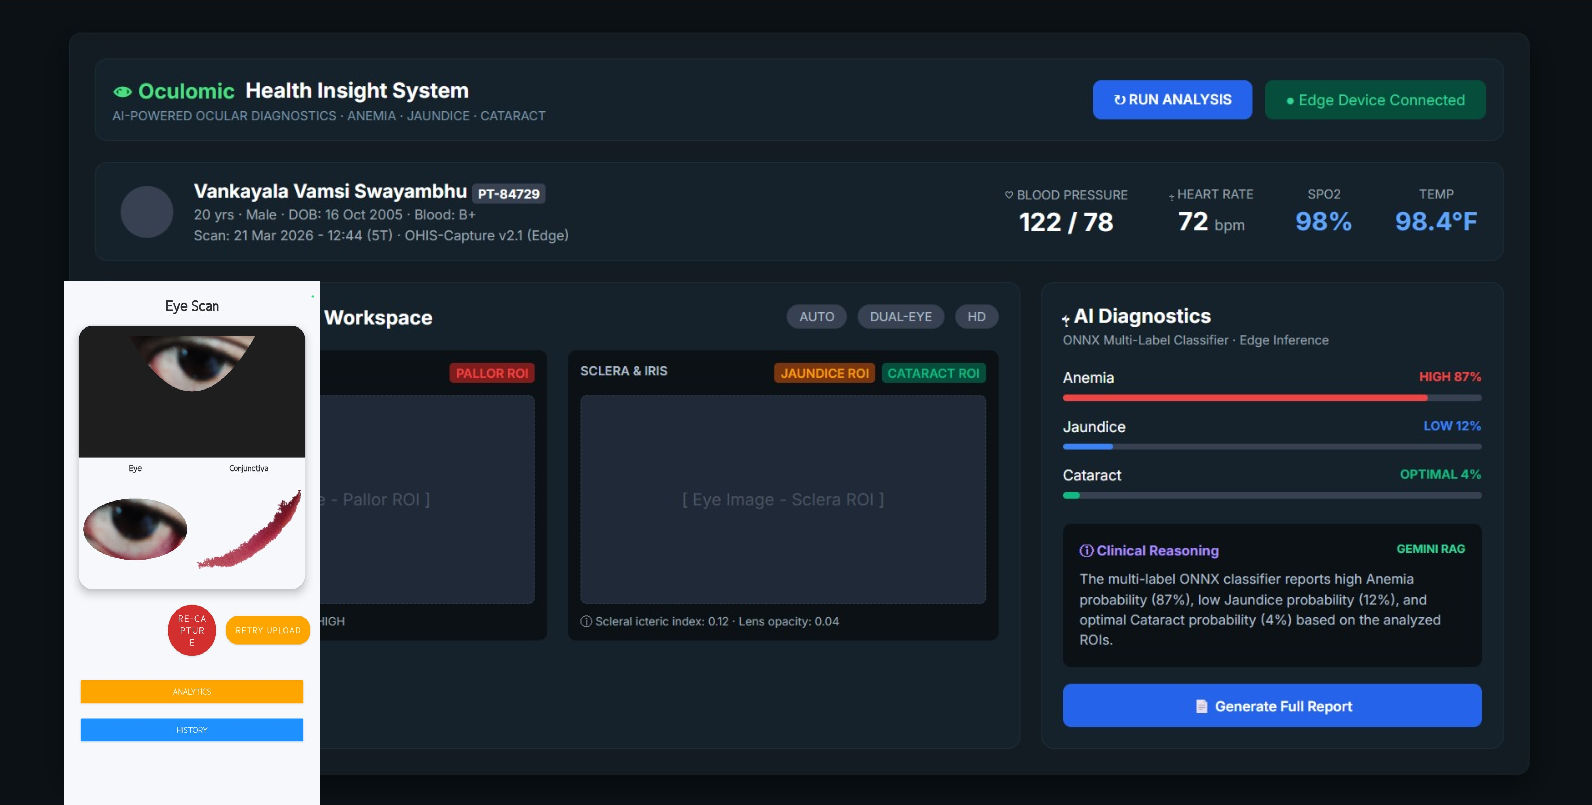Screen dimensions: 1592x805
Task: Open History in the Eye Scan panel
Action: tap(192, 730)
